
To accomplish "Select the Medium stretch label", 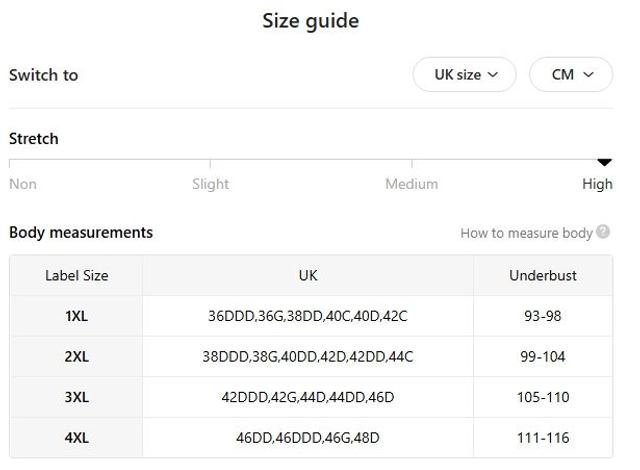I will click(411, 184).
